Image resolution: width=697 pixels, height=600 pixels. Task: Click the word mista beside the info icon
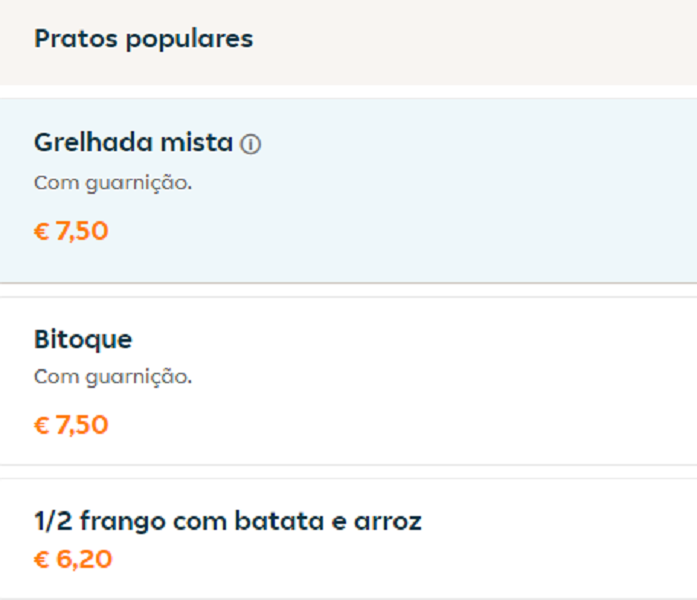[x=196, y=143]
